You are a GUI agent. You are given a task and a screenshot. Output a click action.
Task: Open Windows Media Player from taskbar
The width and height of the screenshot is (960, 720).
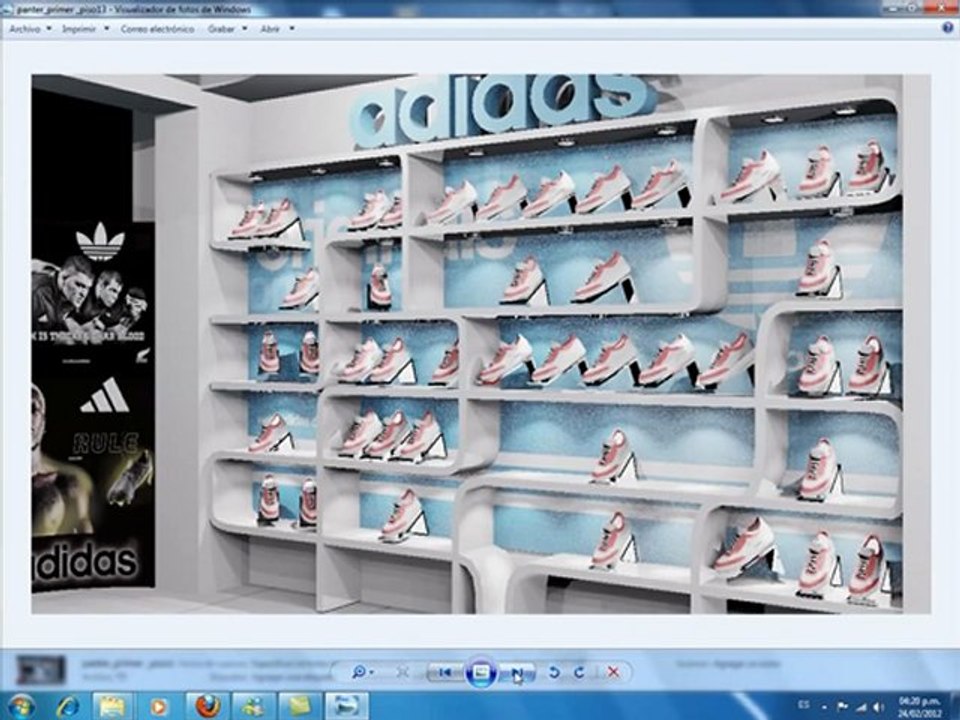(x=158, y=707)
